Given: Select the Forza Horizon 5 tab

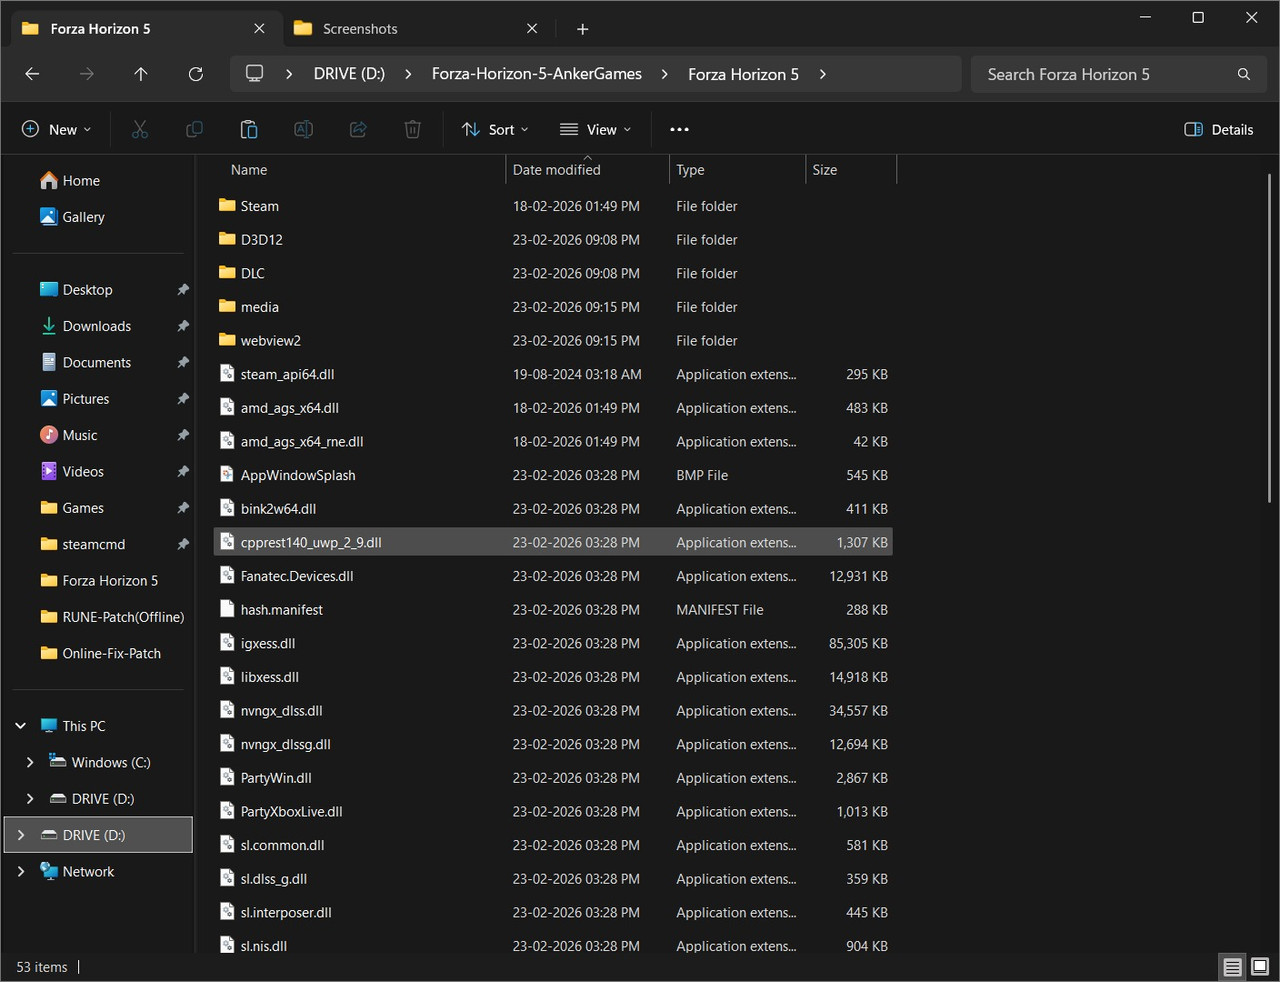Looking at the screenshot, I should click(x=146, y=29).
